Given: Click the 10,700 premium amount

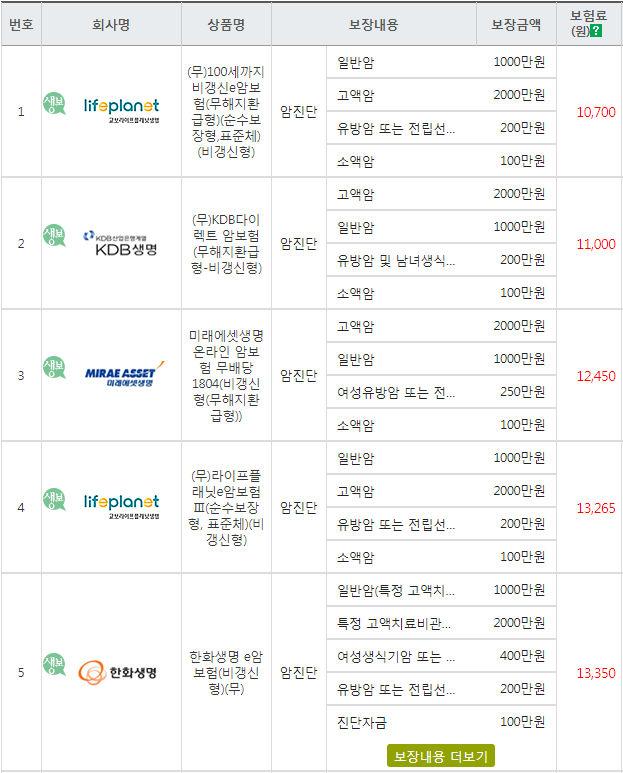Looking at the screenshot, I should pyautogui.click(x=596, y=112).
